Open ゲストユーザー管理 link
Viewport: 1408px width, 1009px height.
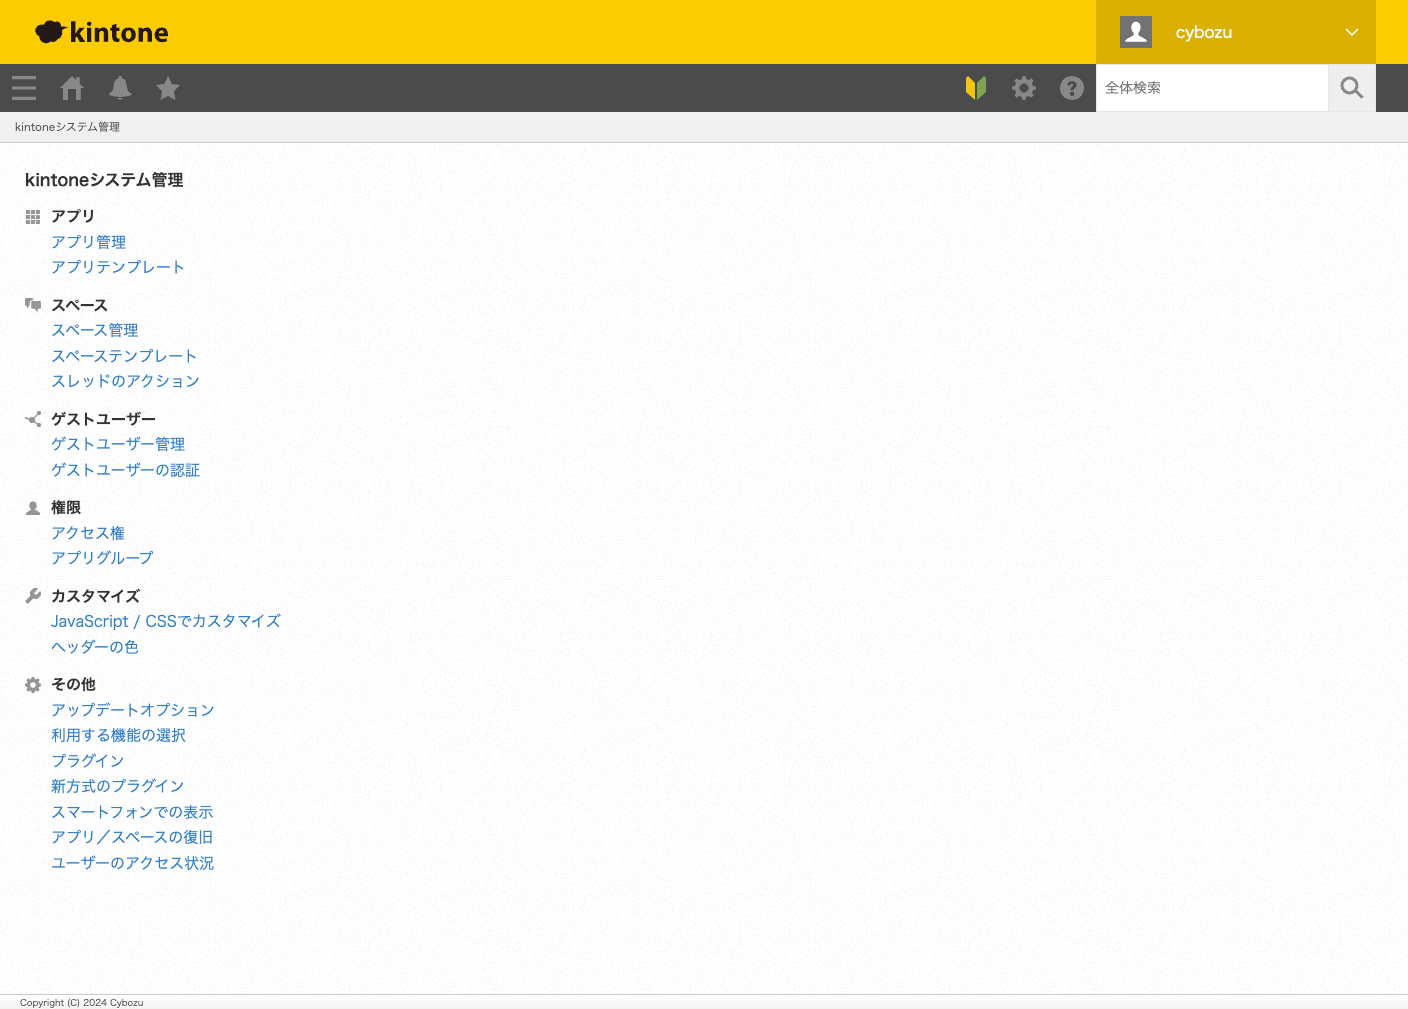(x=118, y=444)
